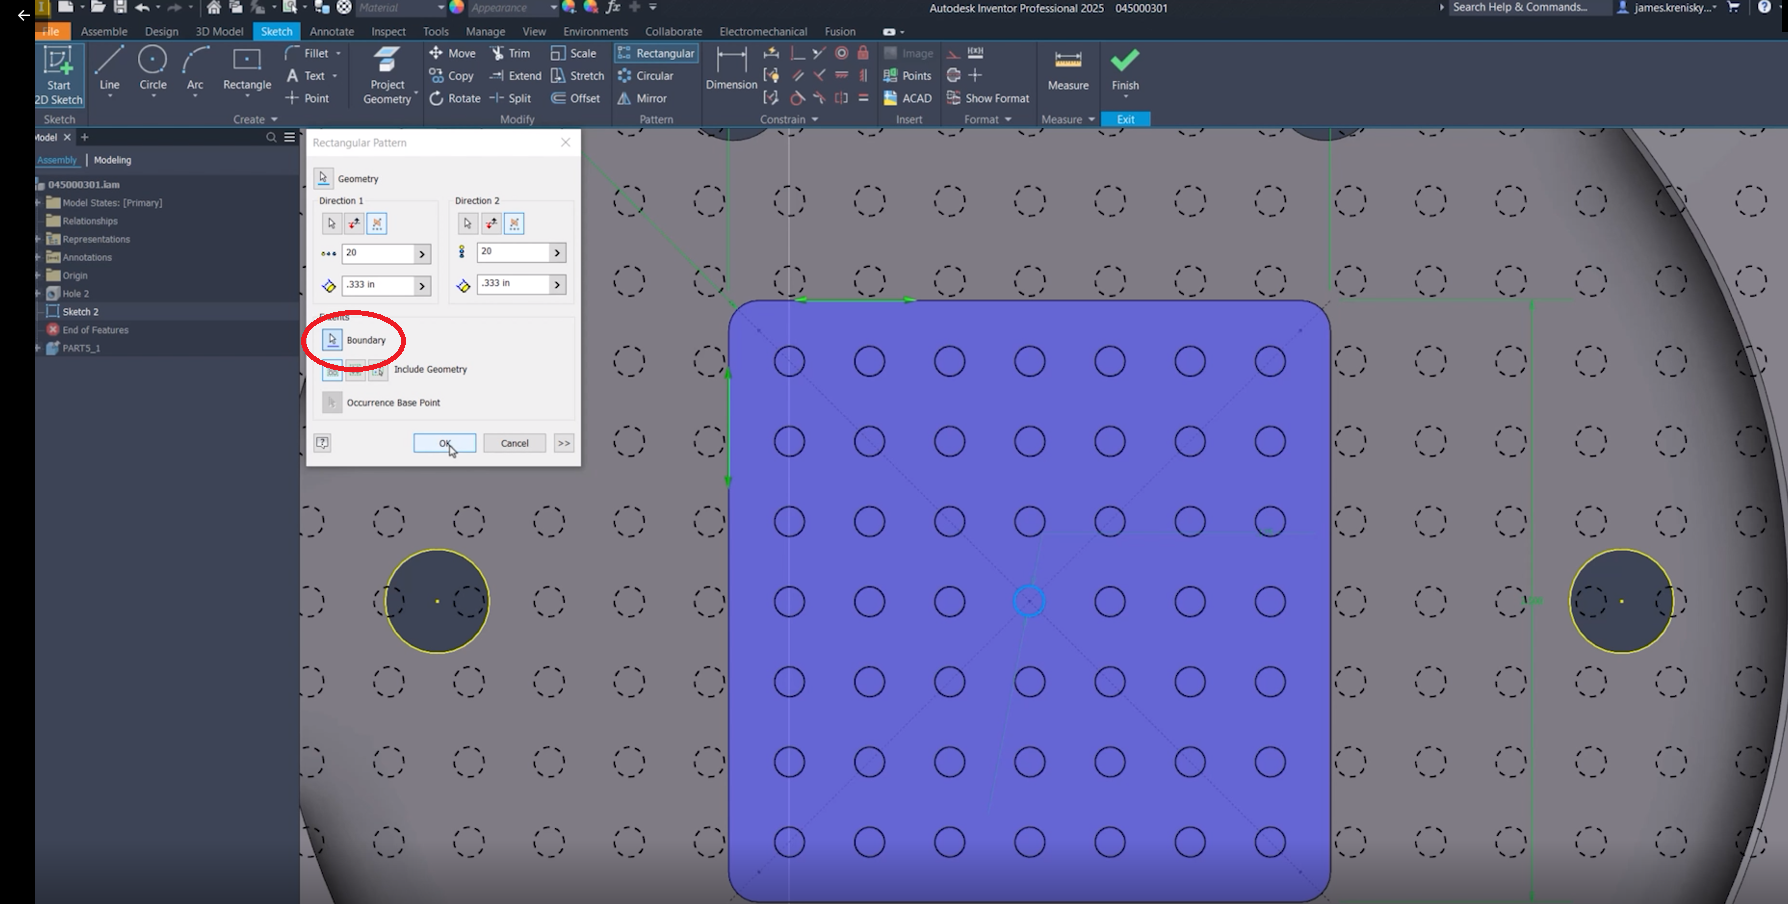Click the Concentric constraint icon
This screenshot has width=1788, height=904.
click(x=842, y=53)
